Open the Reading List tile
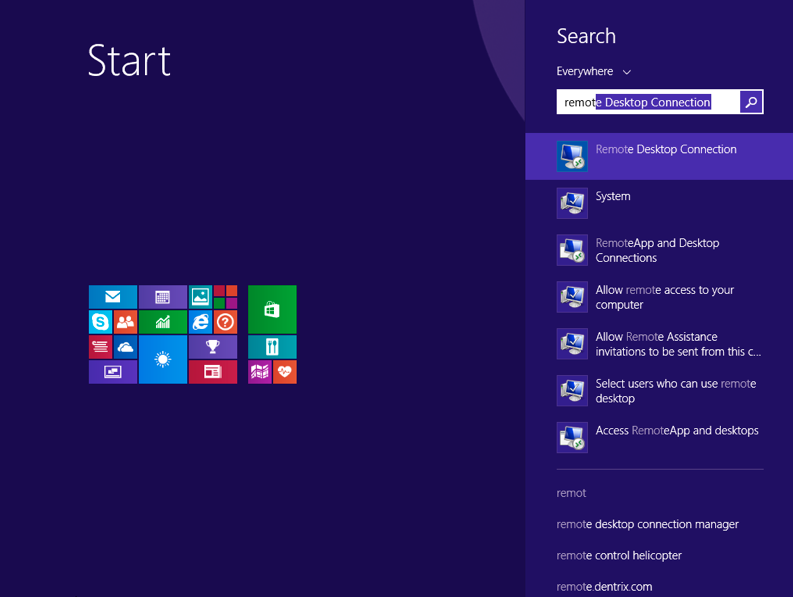Viewport: 793px width, 597px height. (x=100, y=347)
